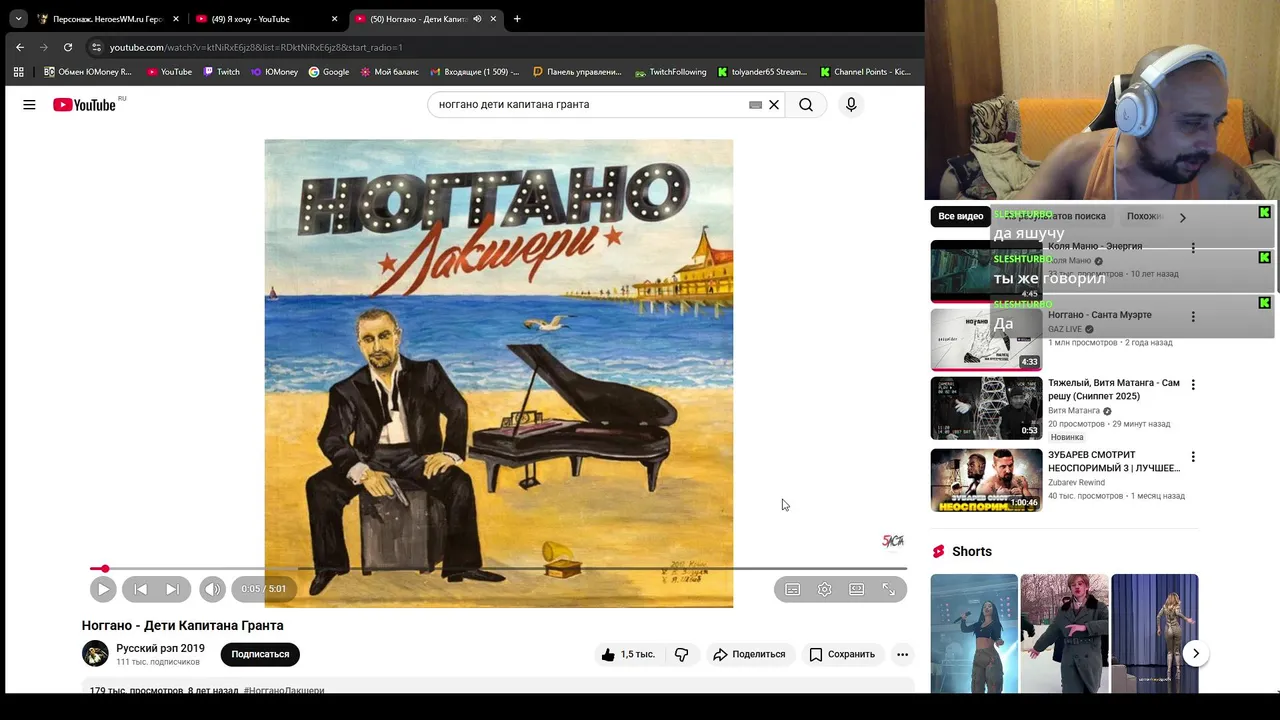Skip to the next video
The height and width of the screenshot is (720, 1280).
(x=173, y=589)
